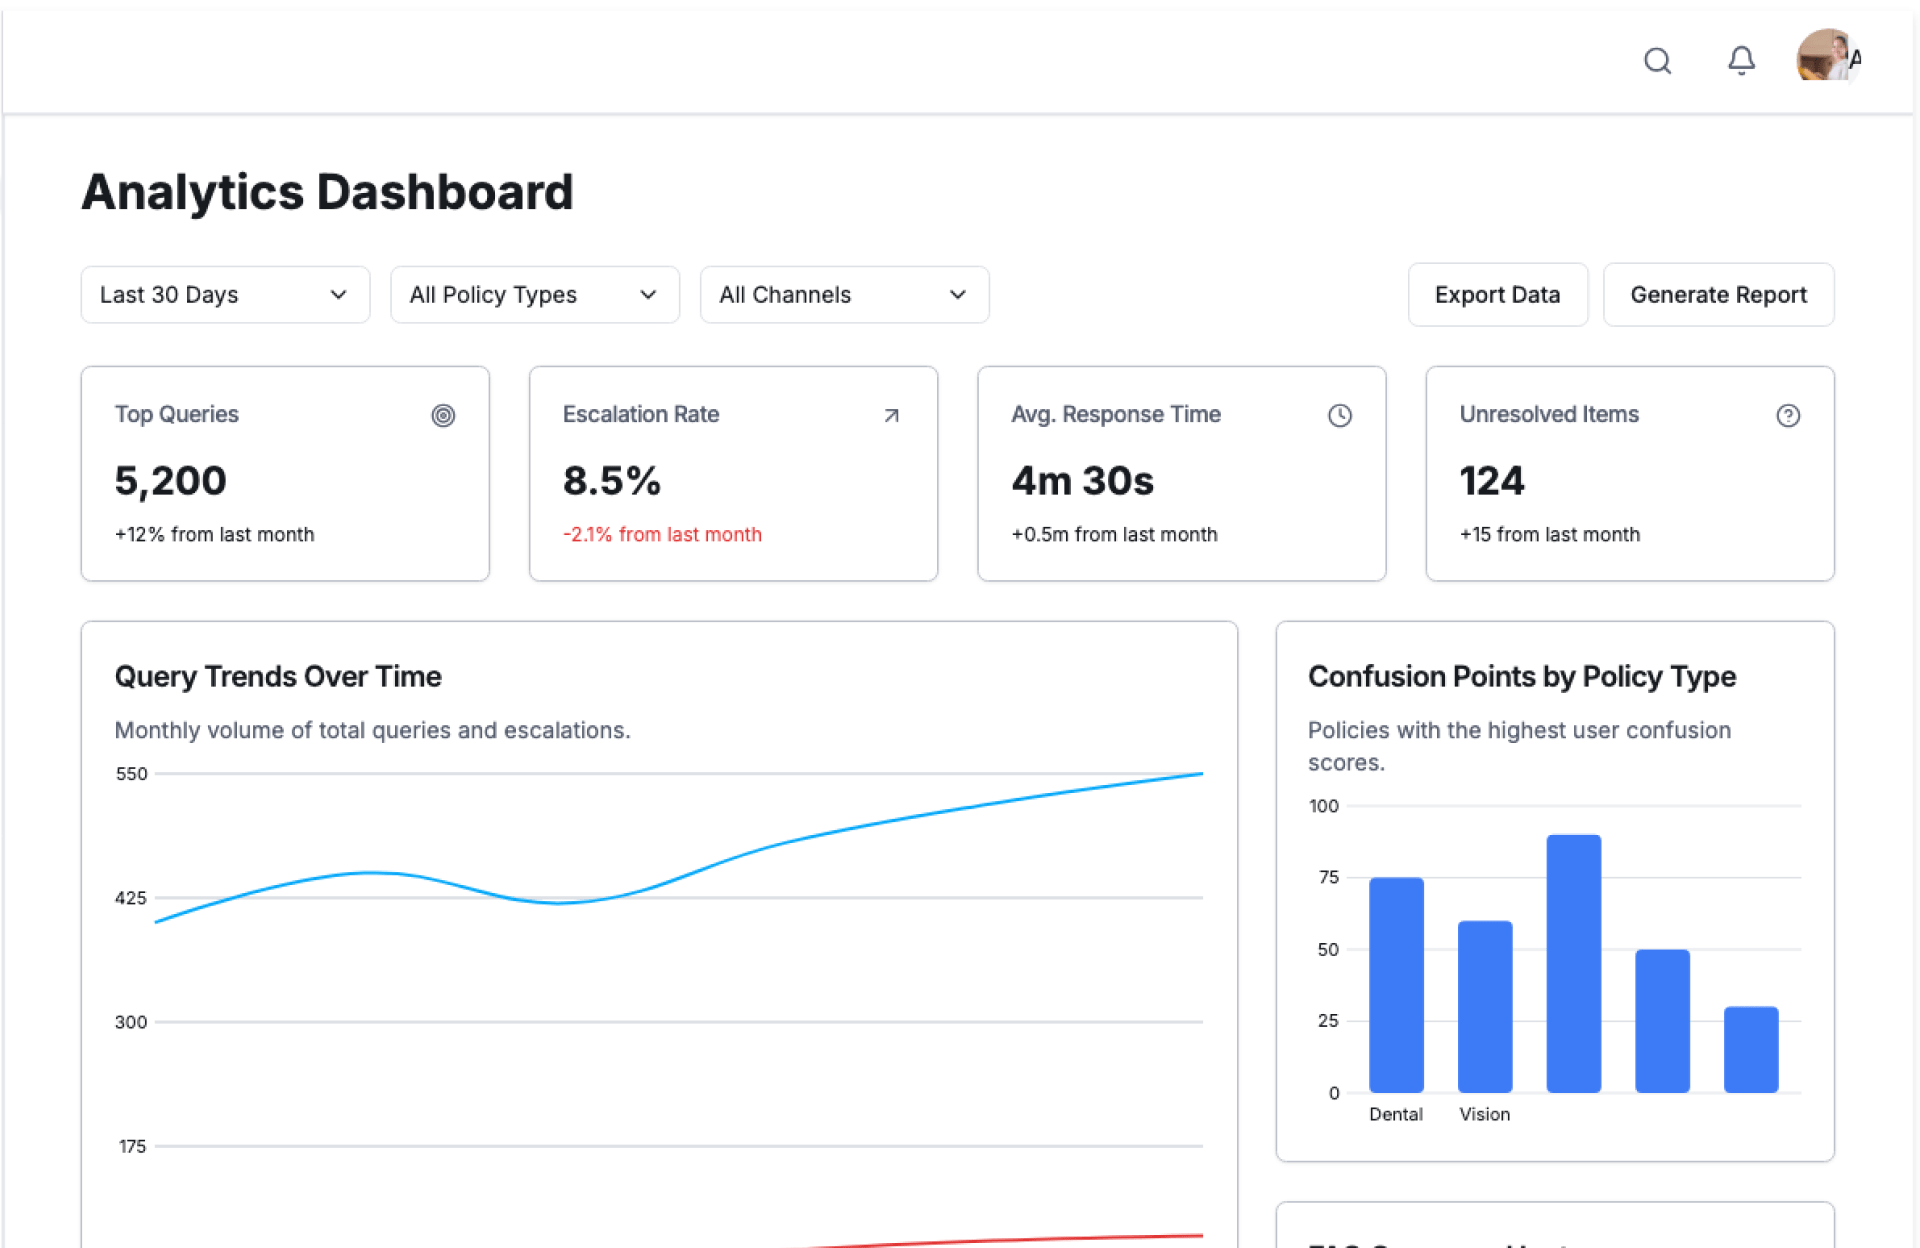Click the Avg. Response Time clock icon
Viewport: 1920px width, 1248px height.
pyautogui.click(x=1339, y=415)
